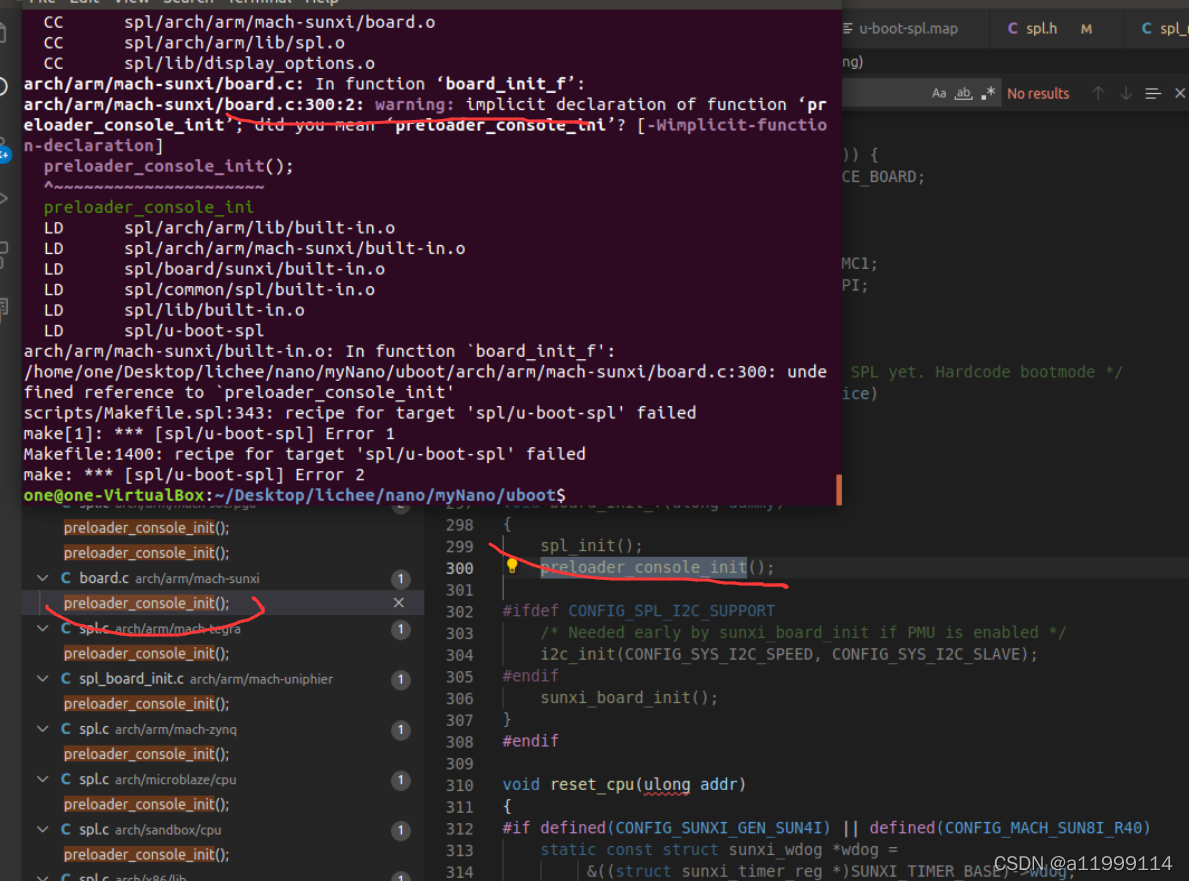Collapse spl_board_init.c search result group
Screen dimensions: 1189x881
coord(43,679)
